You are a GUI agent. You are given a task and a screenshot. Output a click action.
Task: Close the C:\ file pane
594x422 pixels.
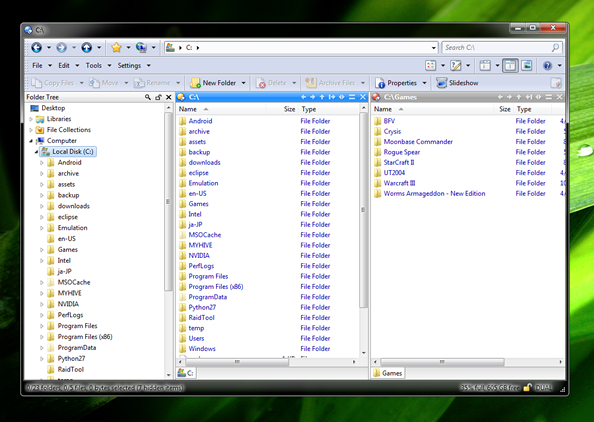tap(363, 97)
